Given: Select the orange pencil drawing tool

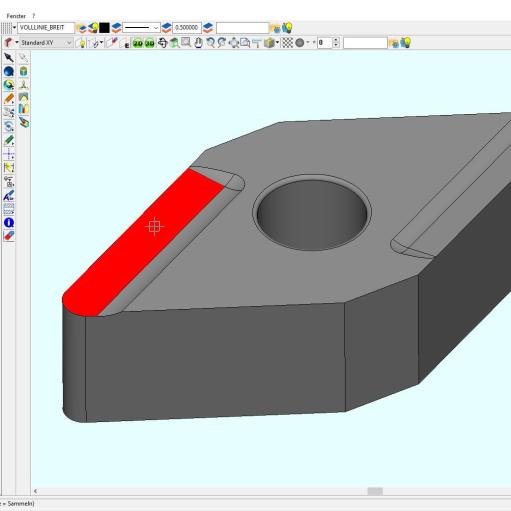Looking at the screenshot, I should pyautogui.click(x=9, y=99).
